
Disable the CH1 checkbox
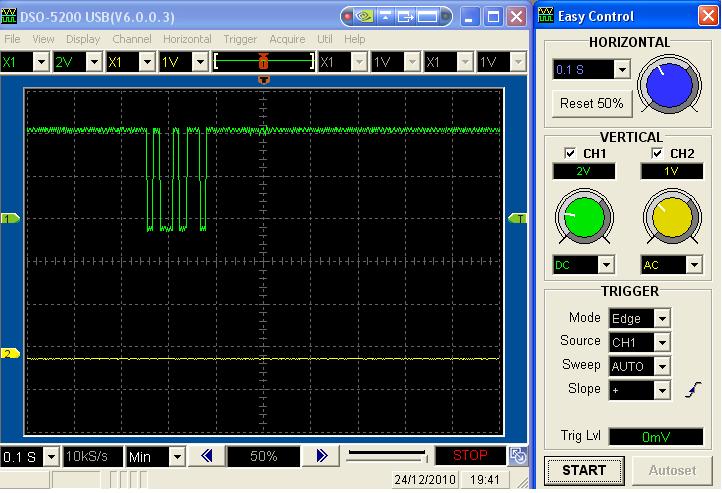(570, 153)
